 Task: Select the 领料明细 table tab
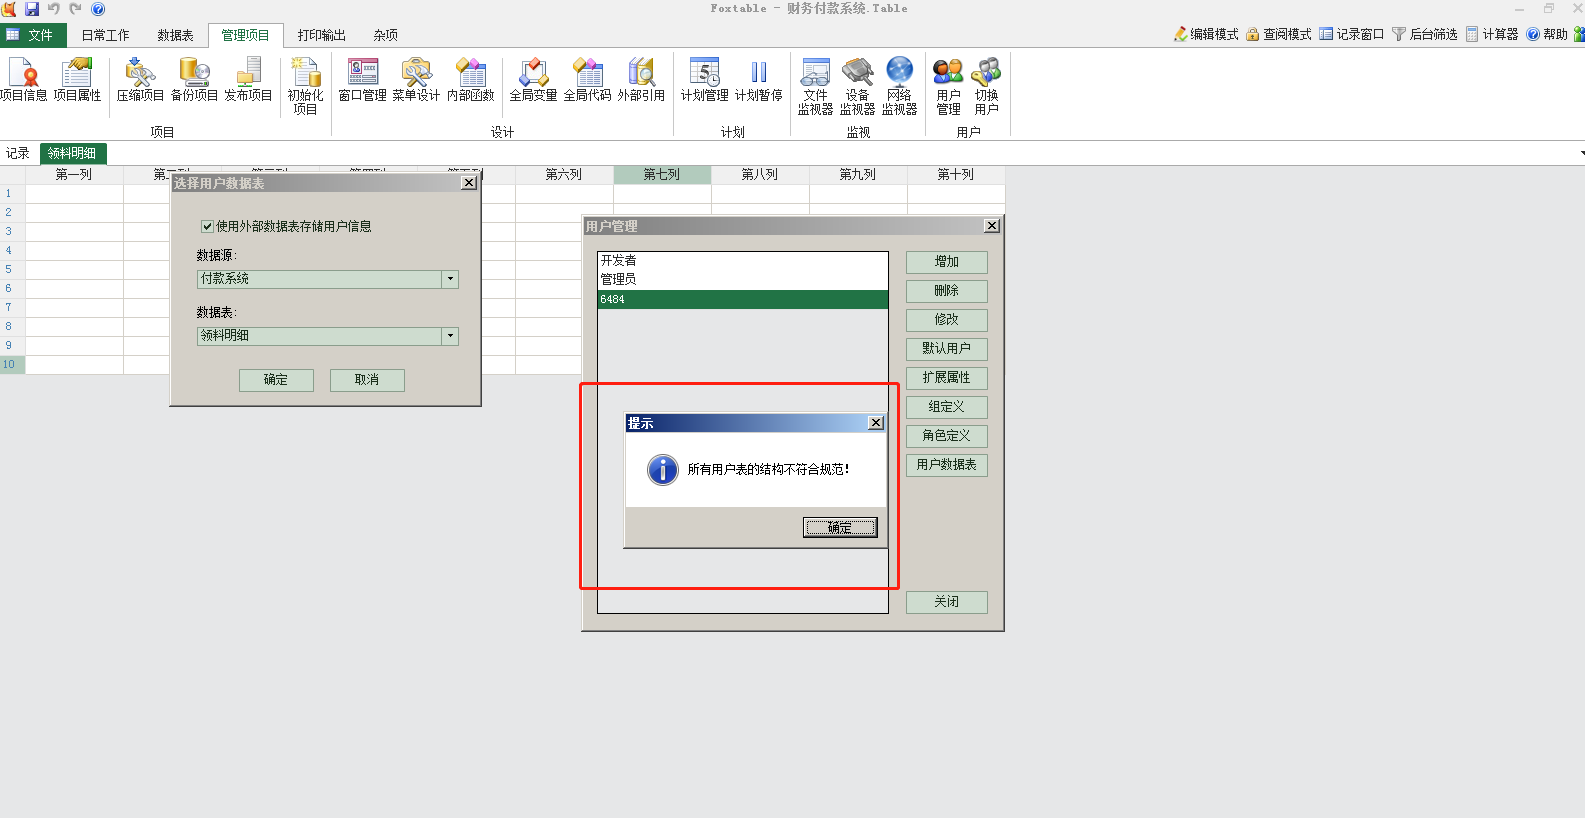[x=73, y=153]
